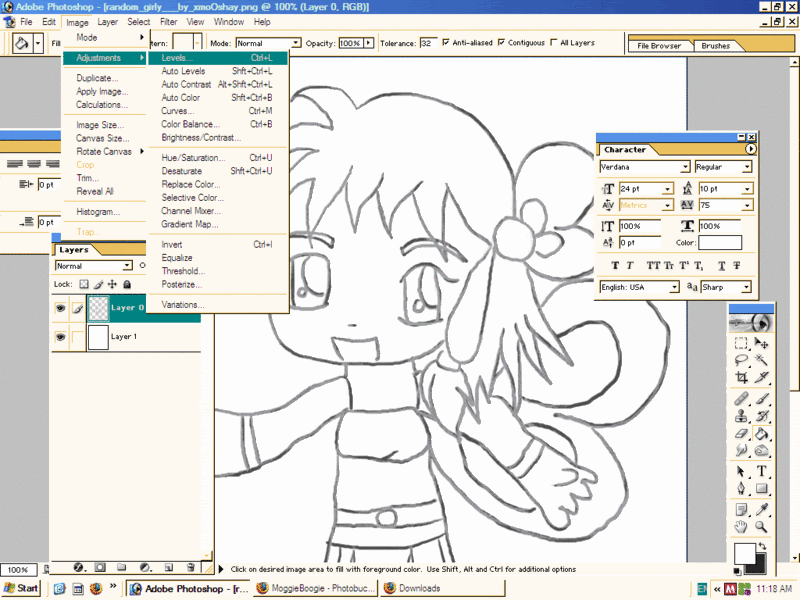Viewport: 800px width, 600px height.
Task: Select the Zoom magnifier tool
Action: click(x=761, y=527)
